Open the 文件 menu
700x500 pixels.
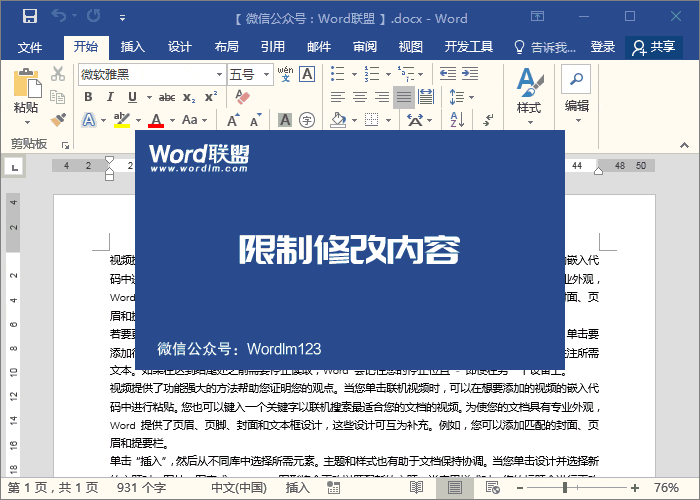[x=30, y=47]
